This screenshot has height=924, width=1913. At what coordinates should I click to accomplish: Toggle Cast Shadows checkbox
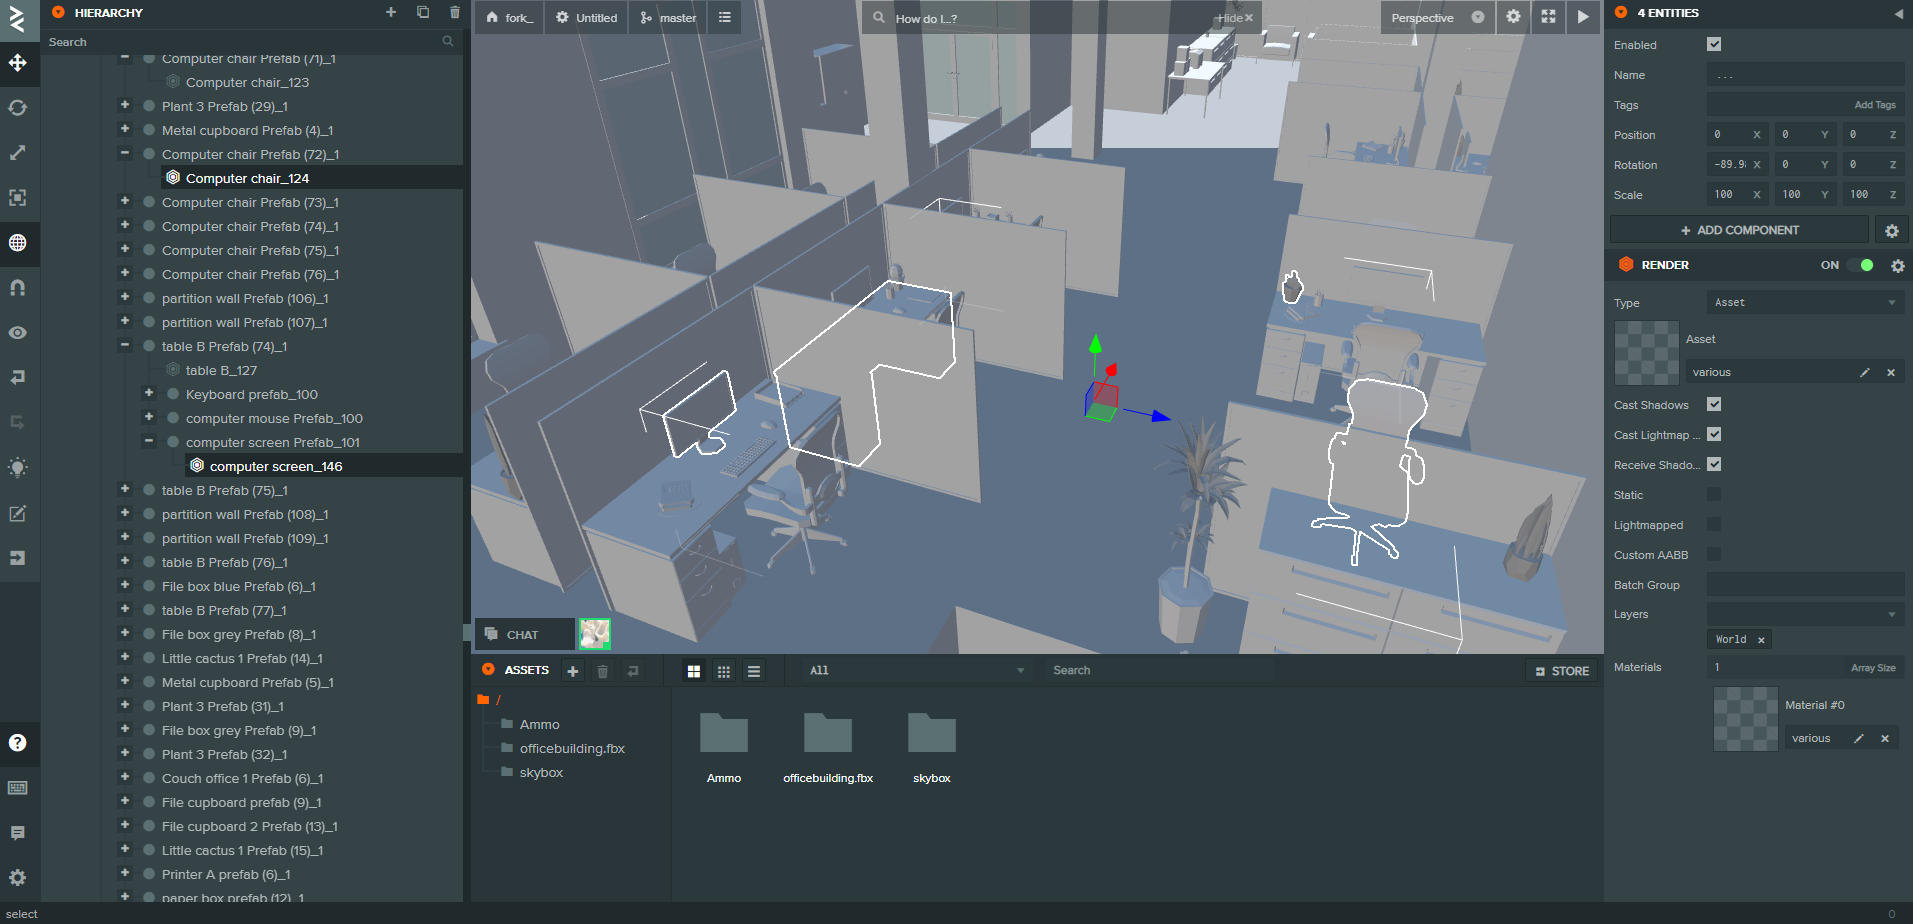pyautogui.click(x=1714, y=404)
